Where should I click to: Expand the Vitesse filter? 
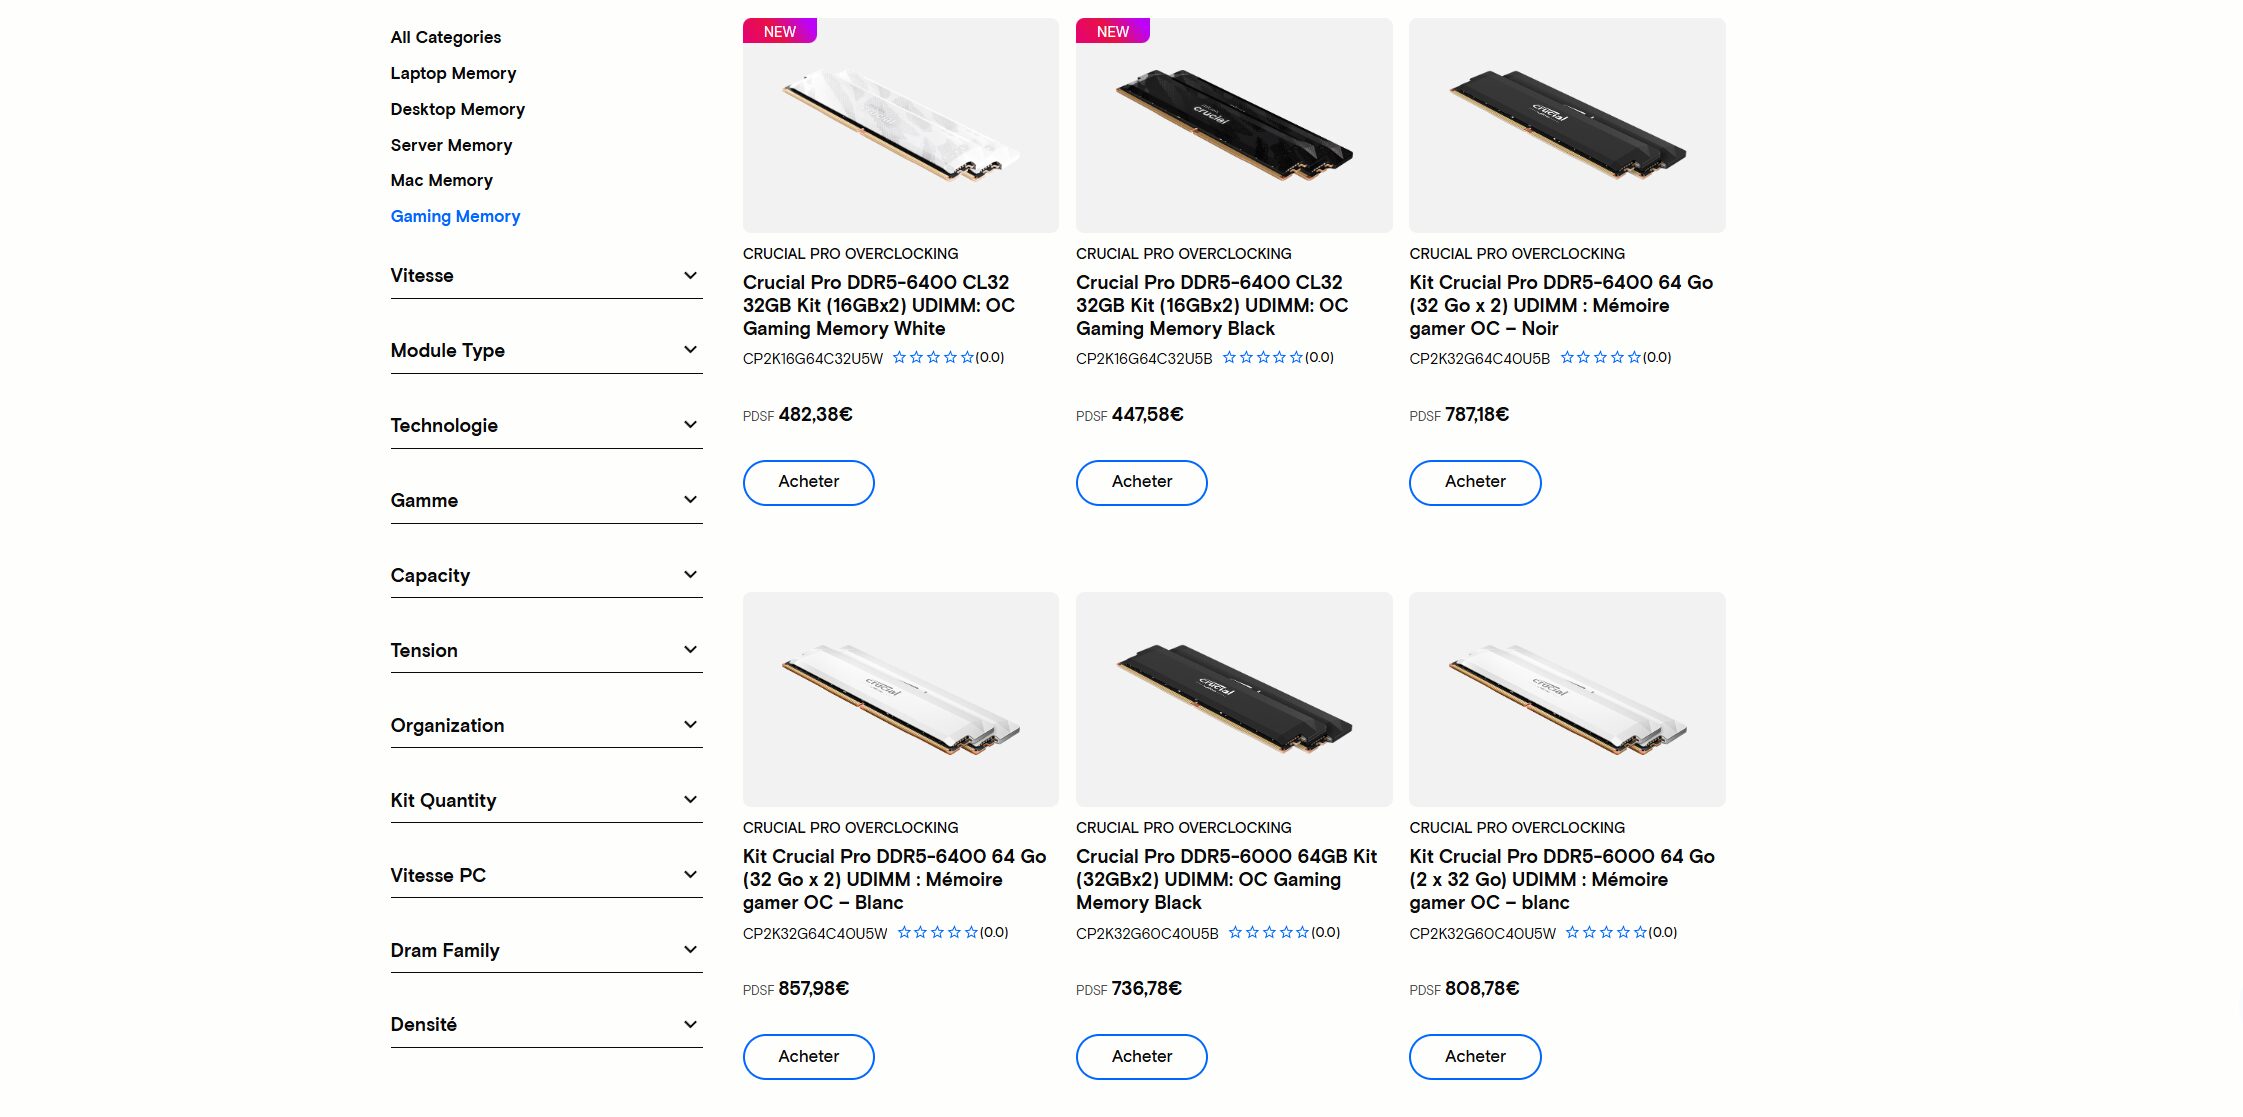click(x=545, y=276)
